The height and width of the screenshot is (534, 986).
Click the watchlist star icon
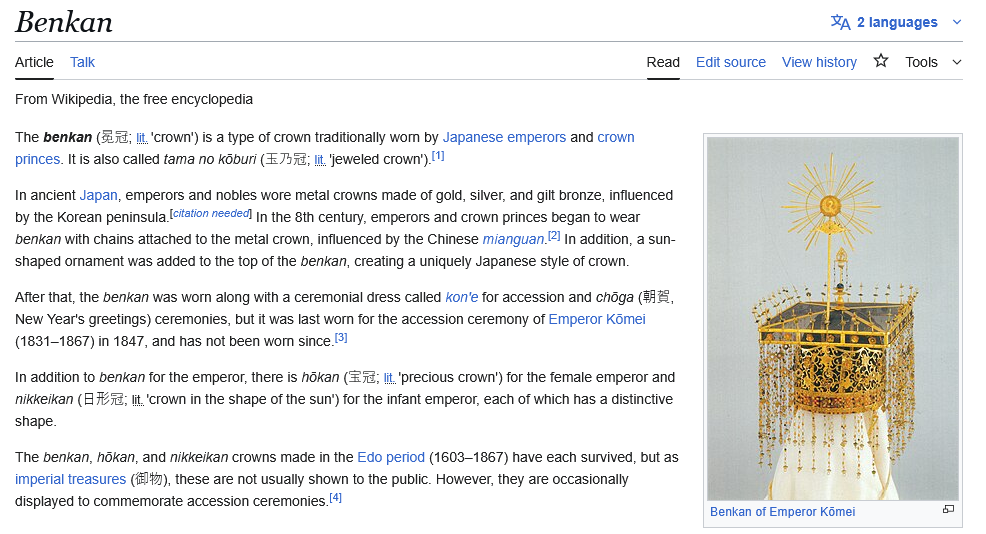pyautogui.click(x=880, y=61)
